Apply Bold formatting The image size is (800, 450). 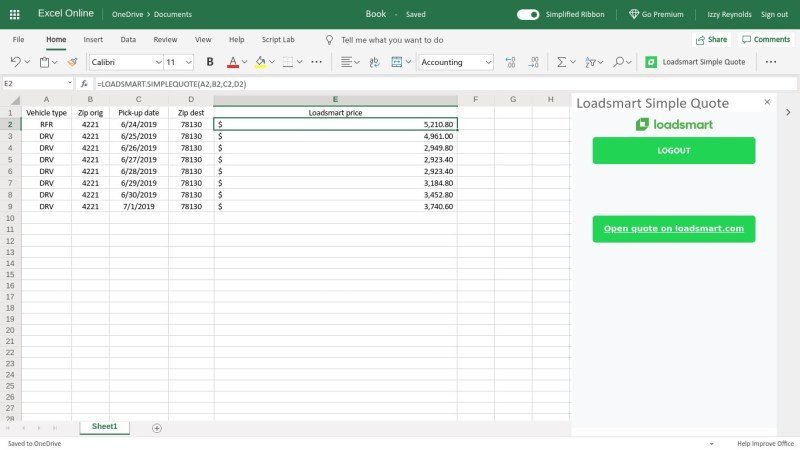click(210, 62)
